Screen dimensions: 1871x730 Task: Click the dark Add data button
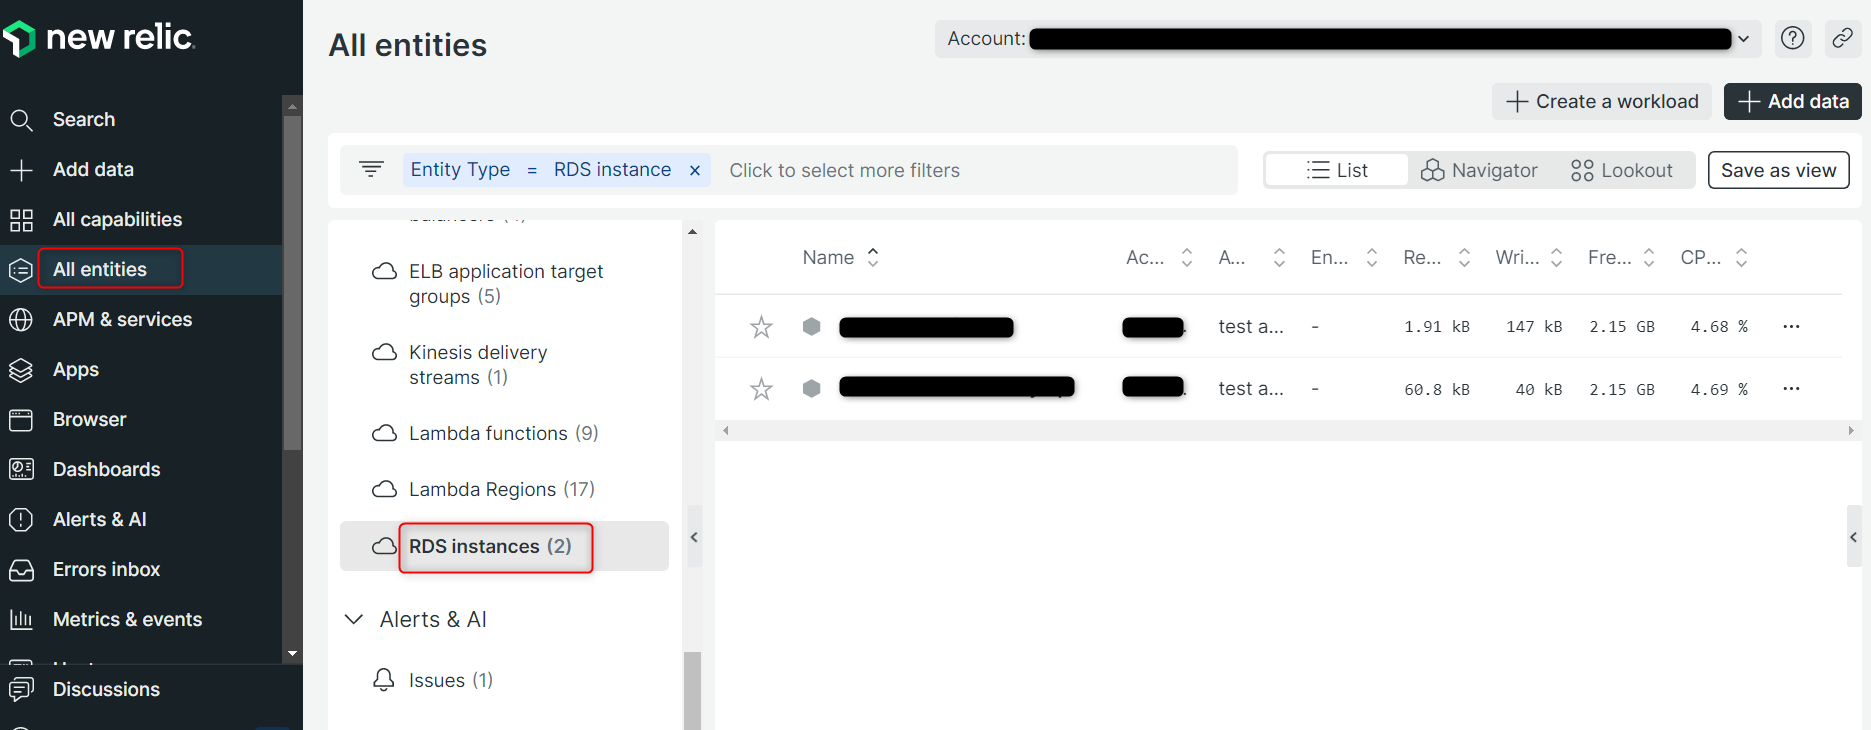[x=1793, y=102]
